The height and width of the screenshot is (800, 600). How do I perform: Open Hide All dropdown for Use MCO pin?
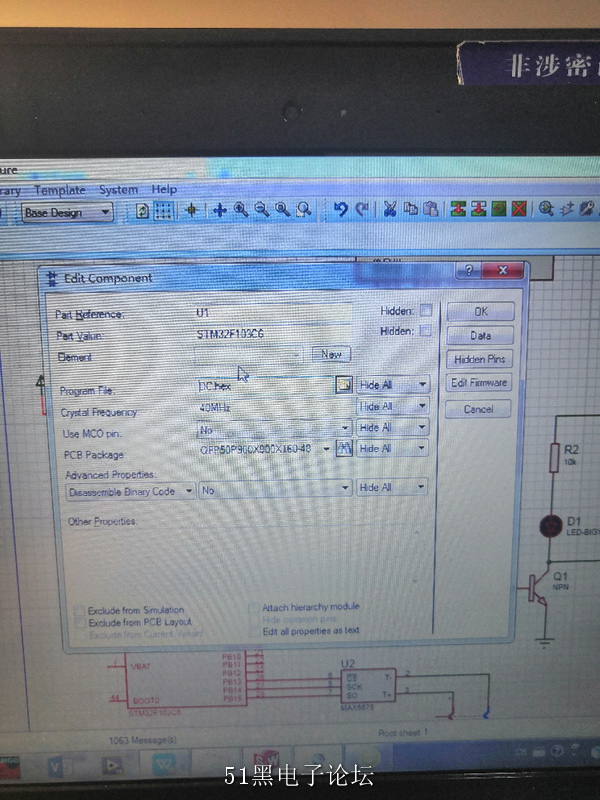pos(392,428)
